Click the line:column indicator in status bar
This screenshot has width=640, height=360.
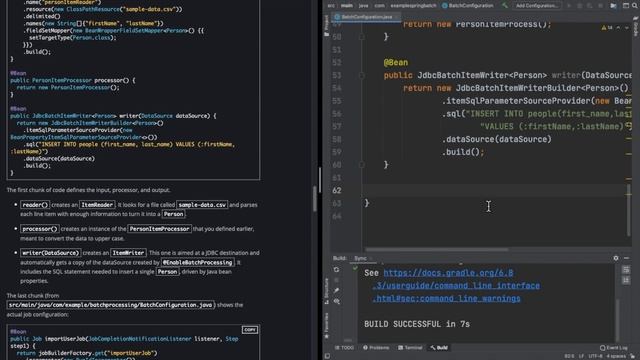click(569, 356)
